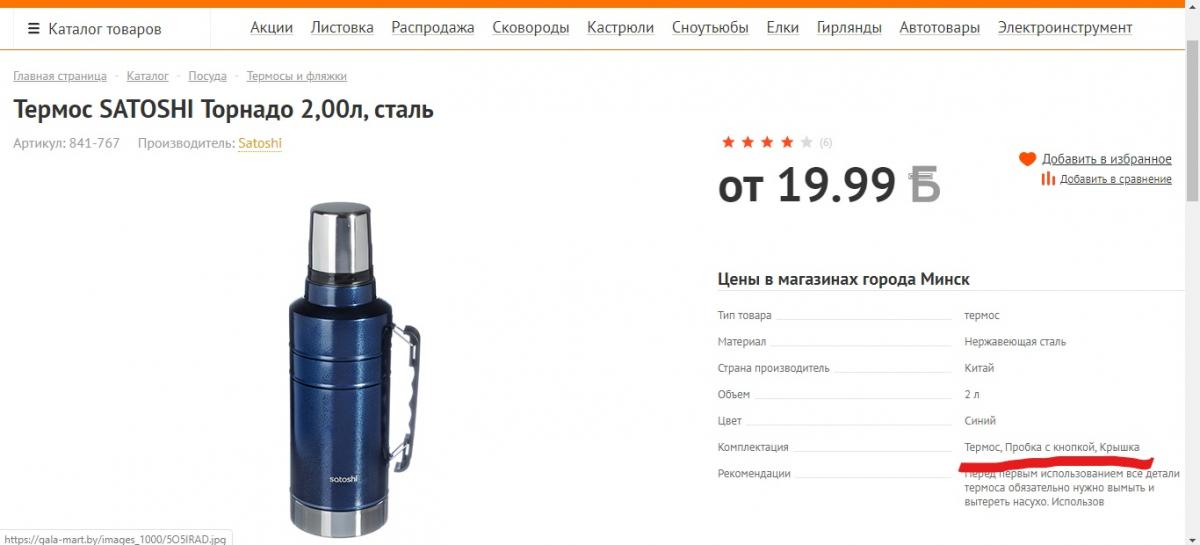Go to Сковороды category
1200x545 pixels.
coord(531,28)
